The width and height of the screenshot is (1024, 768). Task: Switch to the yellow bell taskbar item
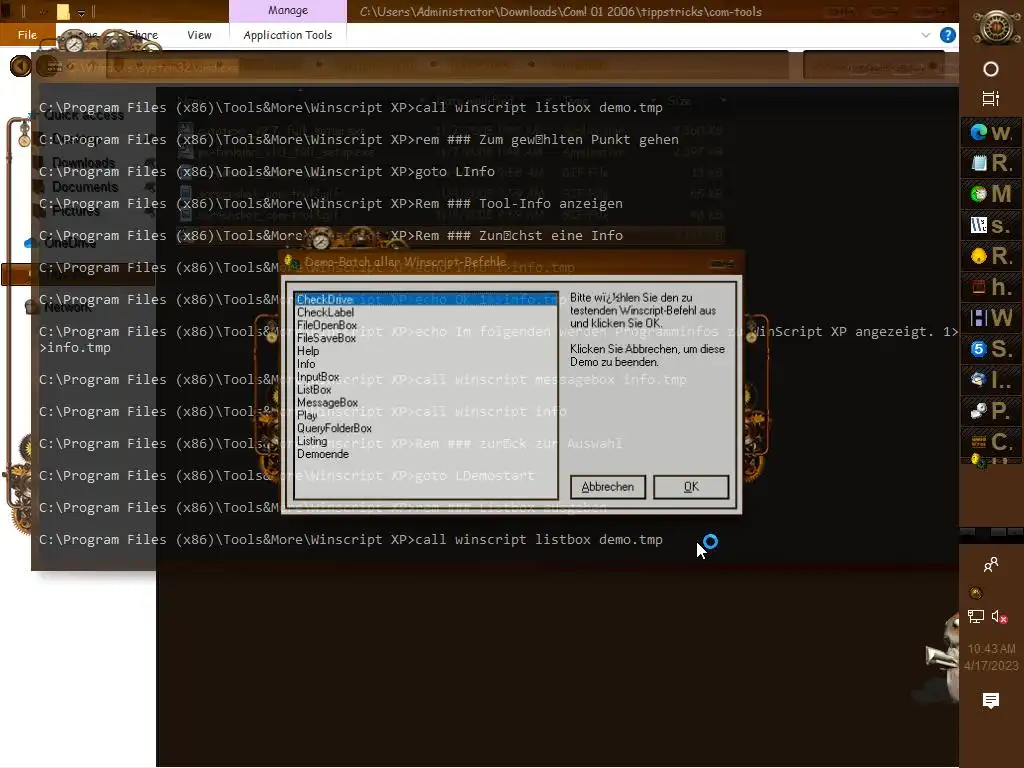point(991,256)
